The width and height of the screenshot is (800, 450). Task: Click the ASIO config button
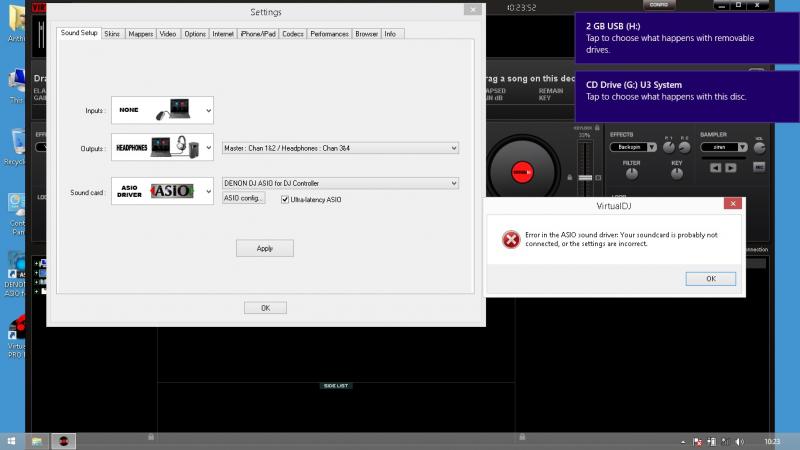coord(243,198)
